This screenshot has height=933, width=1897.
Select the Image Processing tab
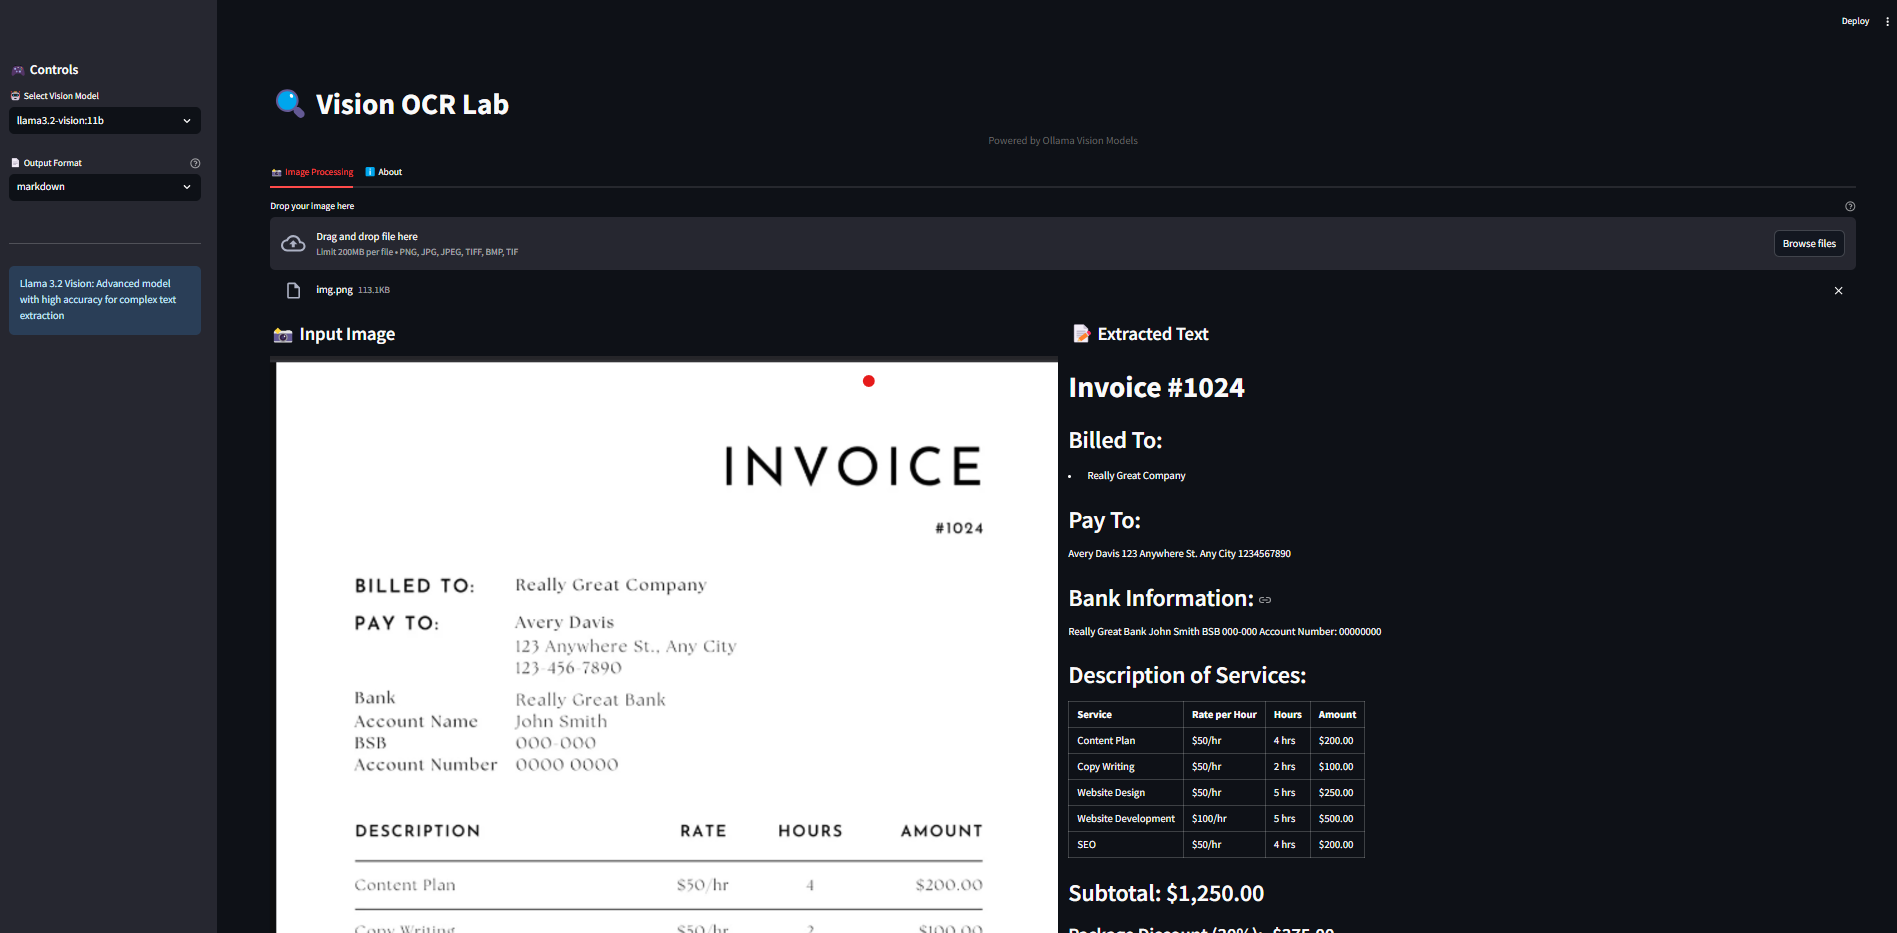(312, 172)
